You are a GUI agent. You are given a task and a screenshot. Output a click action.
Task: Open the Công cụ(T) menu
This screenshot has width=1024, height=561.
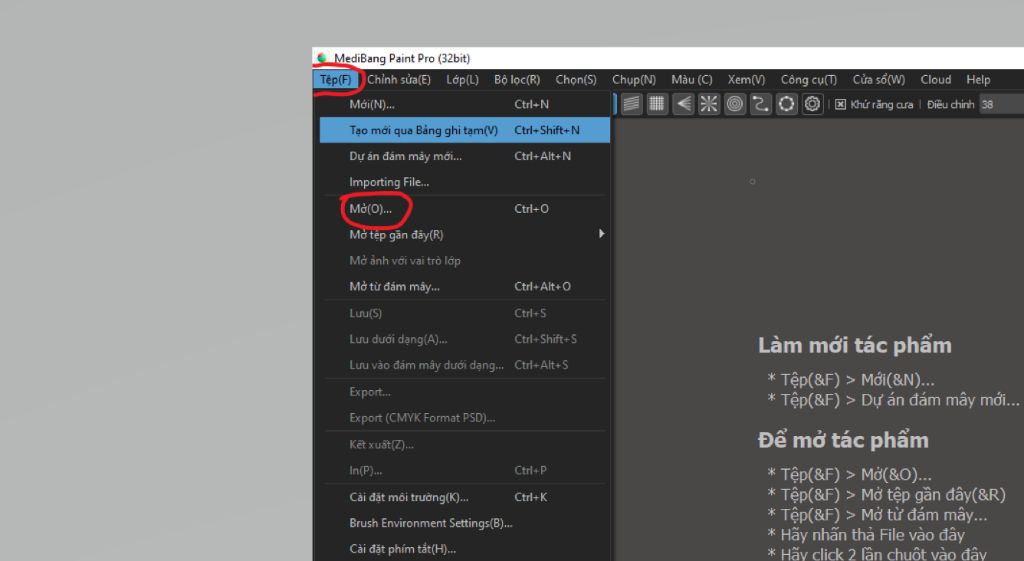[808, 80]
